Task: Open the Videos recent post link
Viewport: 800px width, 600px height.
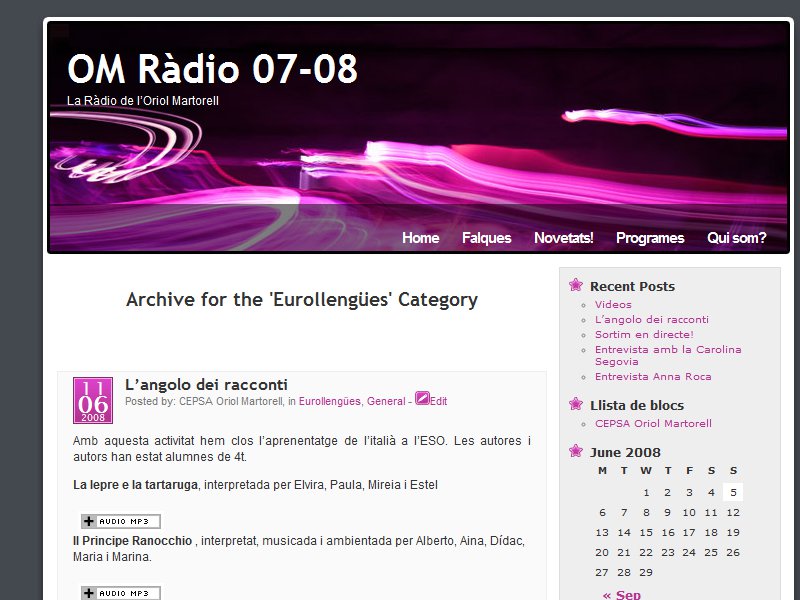Action: 613,305
